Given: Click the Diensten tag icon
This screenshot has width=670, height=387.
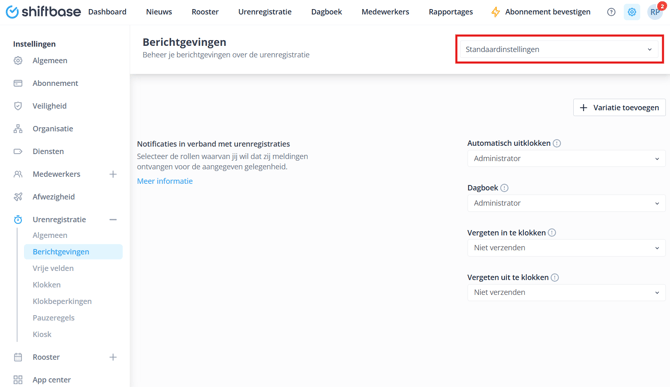Looking at the screenshot, I should click(x=18, y=151).
